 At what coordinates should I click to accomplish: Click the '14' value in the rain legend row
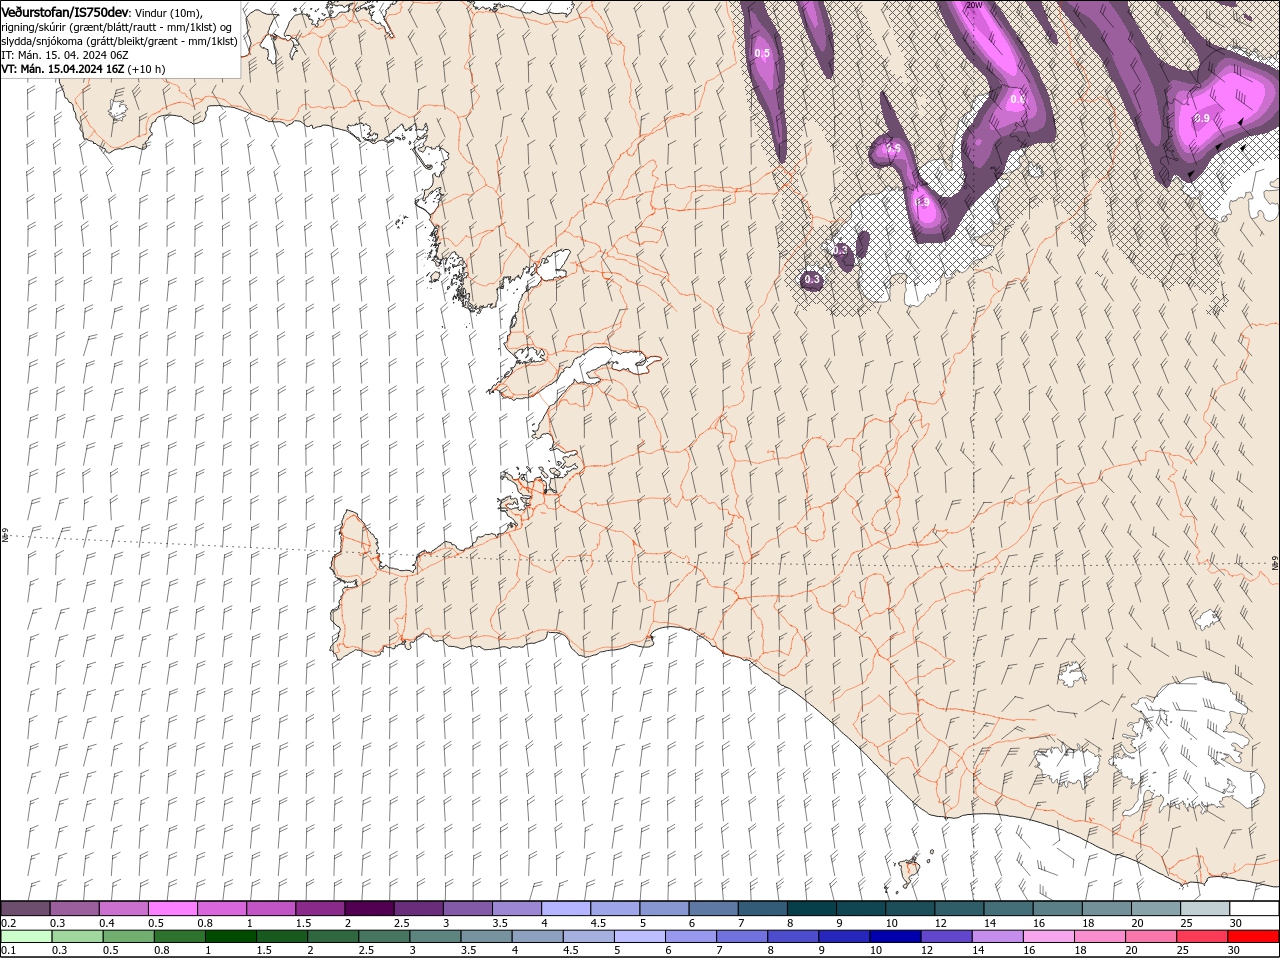point(977,950)
